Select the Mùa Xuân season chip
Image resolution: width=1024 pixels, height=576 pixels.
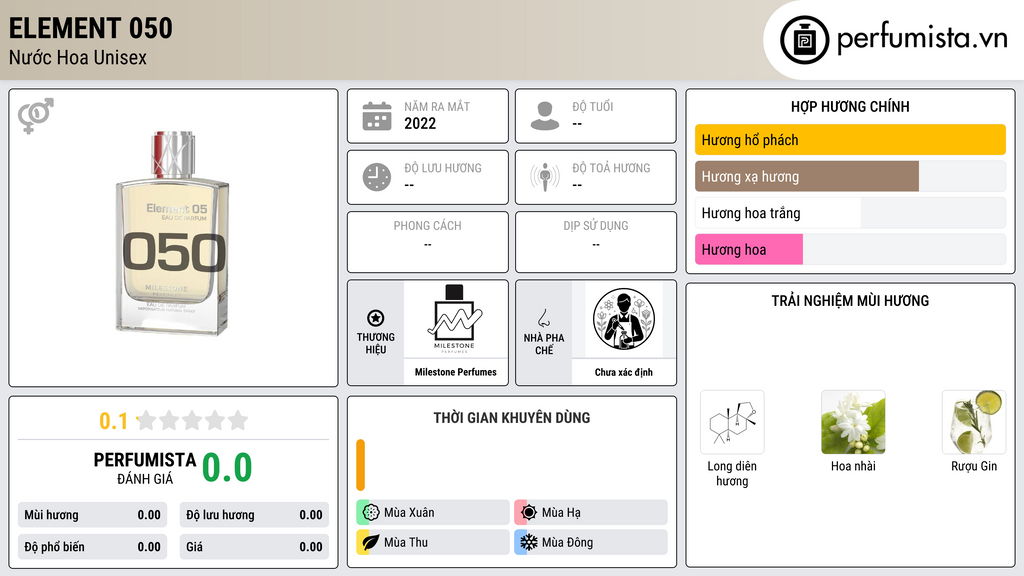click(x=433, y=513)
